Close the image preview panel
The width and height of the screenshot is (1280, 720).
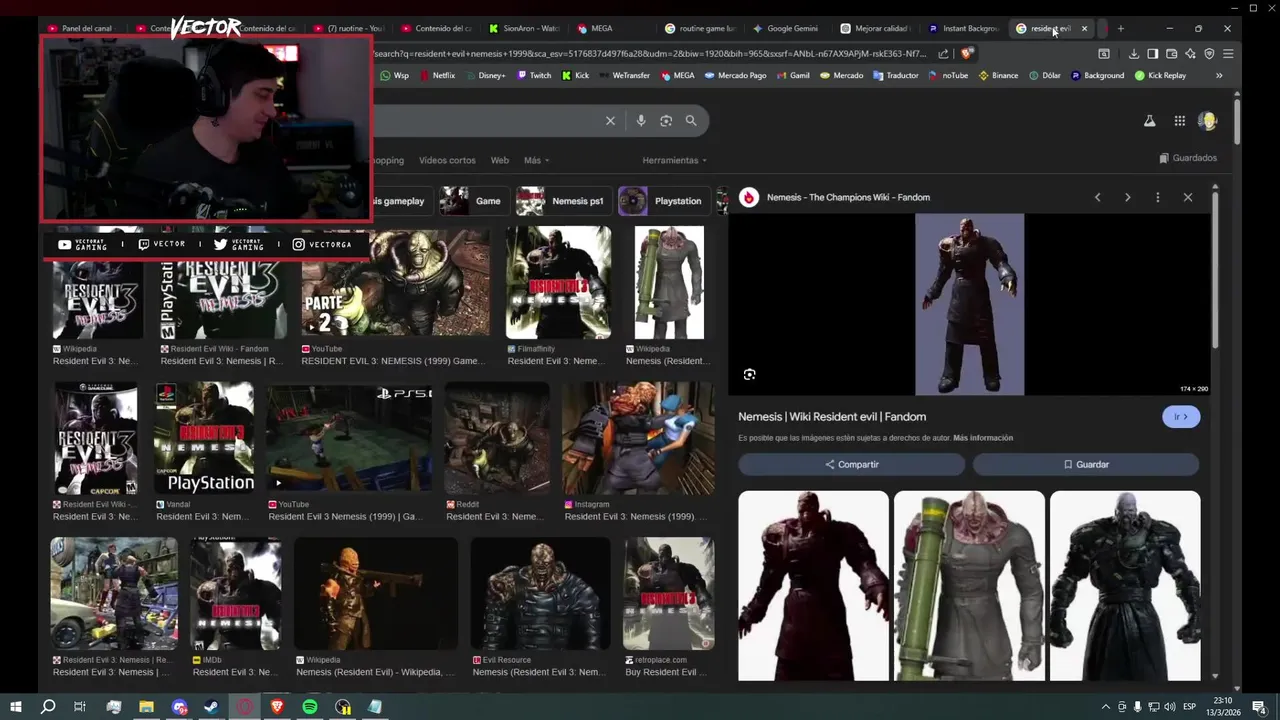point(1188,198)
